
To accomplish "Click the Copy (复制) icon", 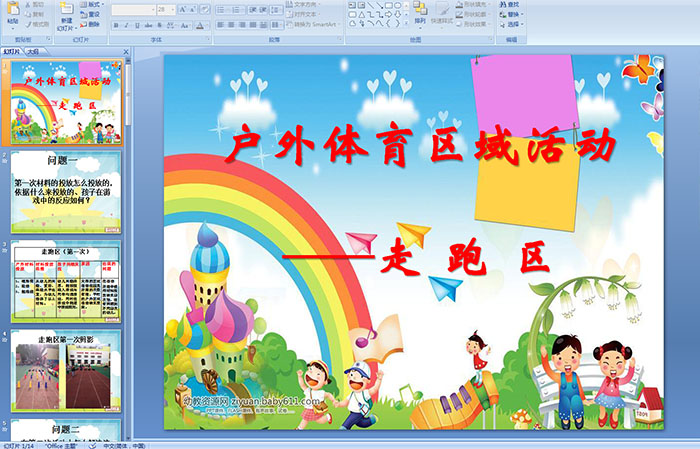I will pyautogui.click(x=28, y=14).
